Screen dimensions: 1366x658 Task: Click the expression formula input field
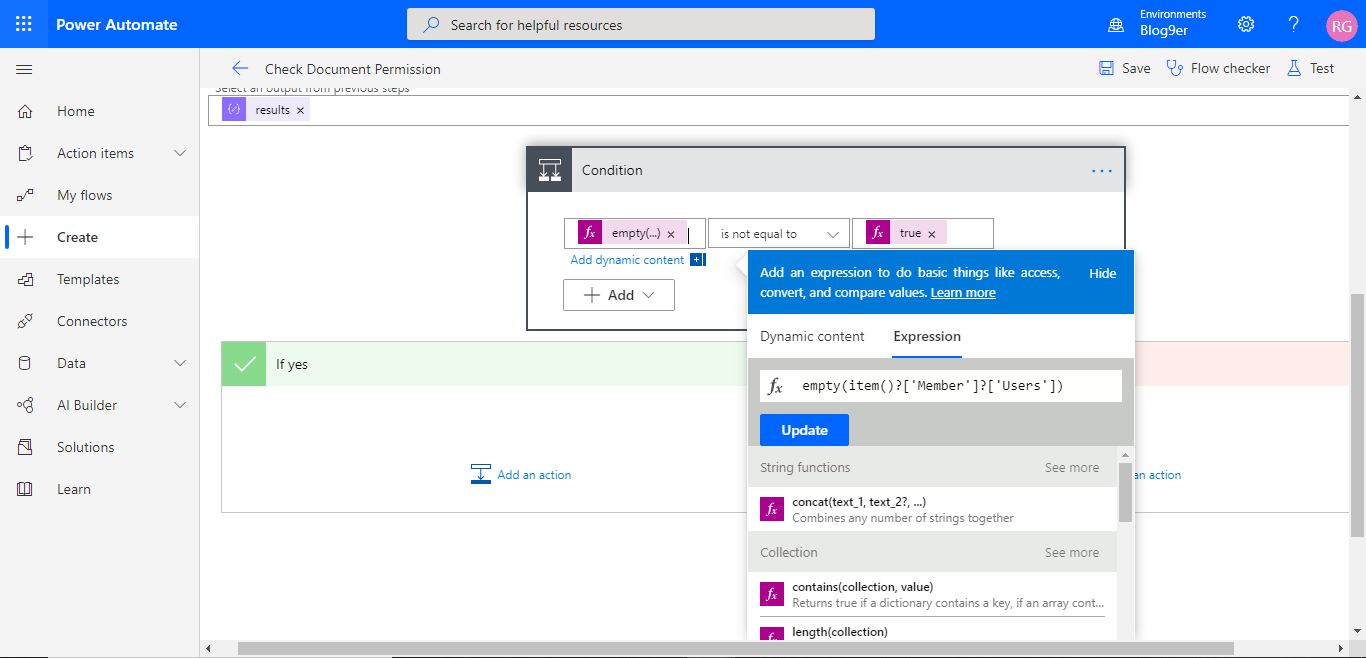(x=940, y=386)
